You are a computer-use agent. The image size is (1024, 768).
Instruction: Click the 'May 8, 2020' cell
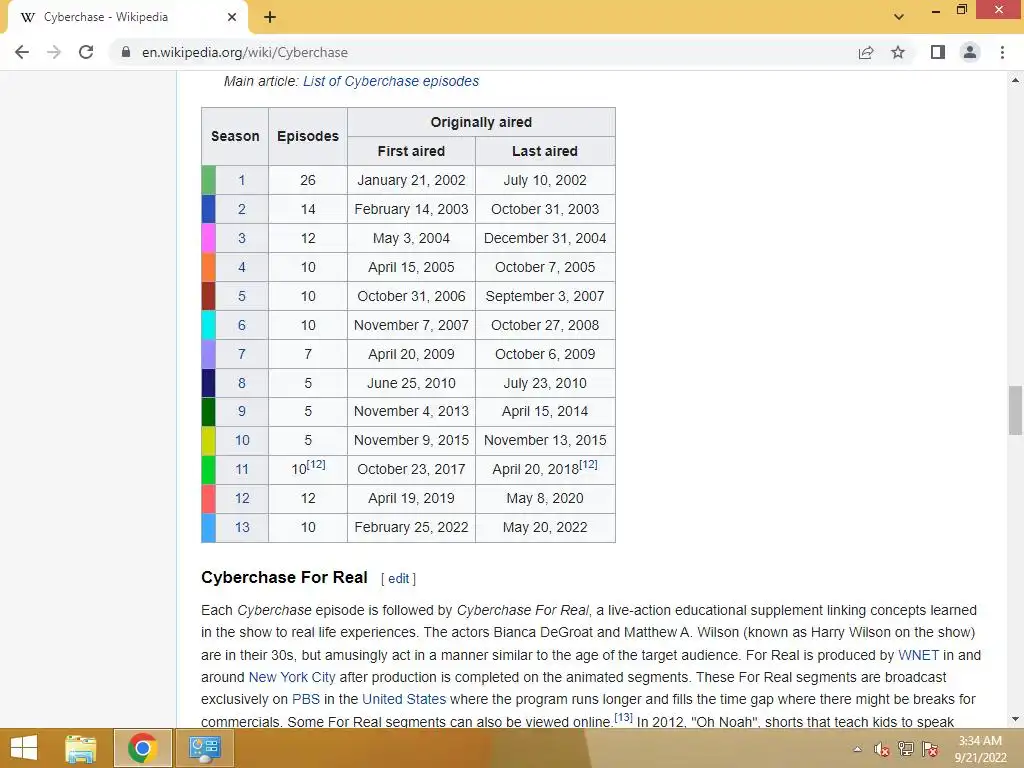click(x=545, y=498)
